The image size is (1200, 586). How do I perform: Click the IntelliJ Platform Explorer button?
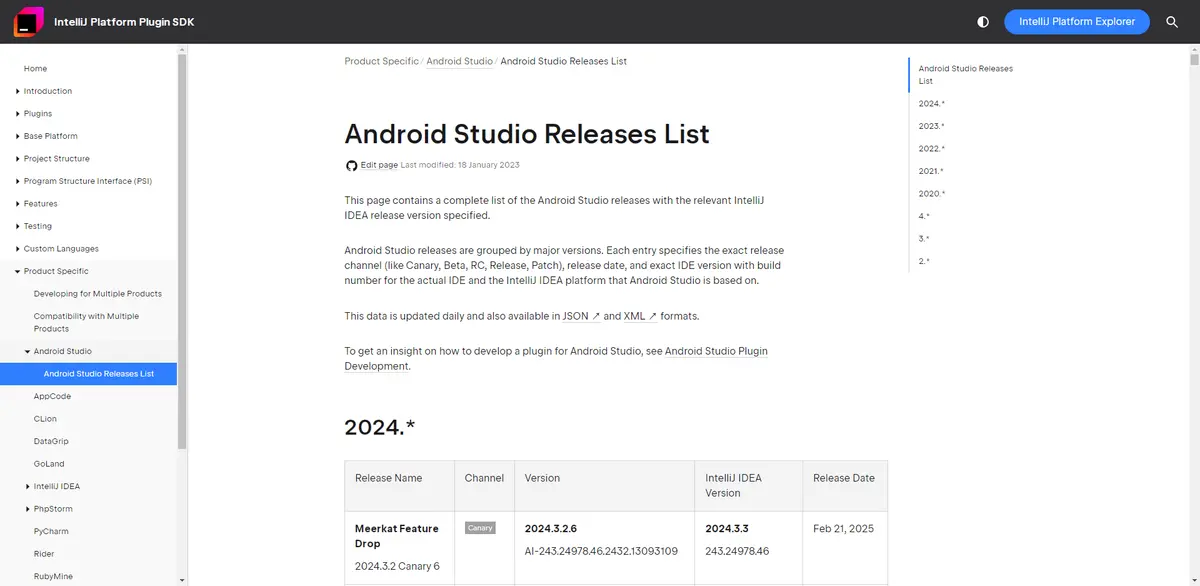pyautogui.click(x=1076, y=21)
